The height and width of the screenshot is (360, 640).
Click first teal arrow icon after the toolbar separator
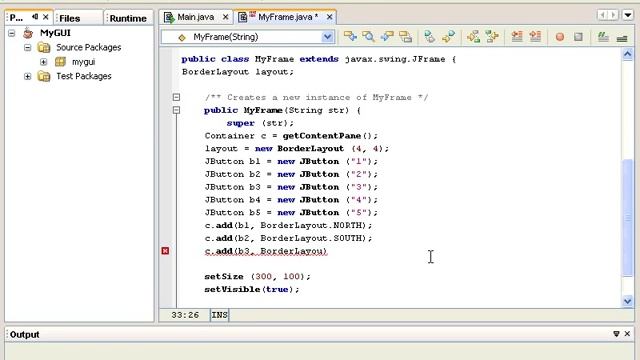click(x=429, y=37)
